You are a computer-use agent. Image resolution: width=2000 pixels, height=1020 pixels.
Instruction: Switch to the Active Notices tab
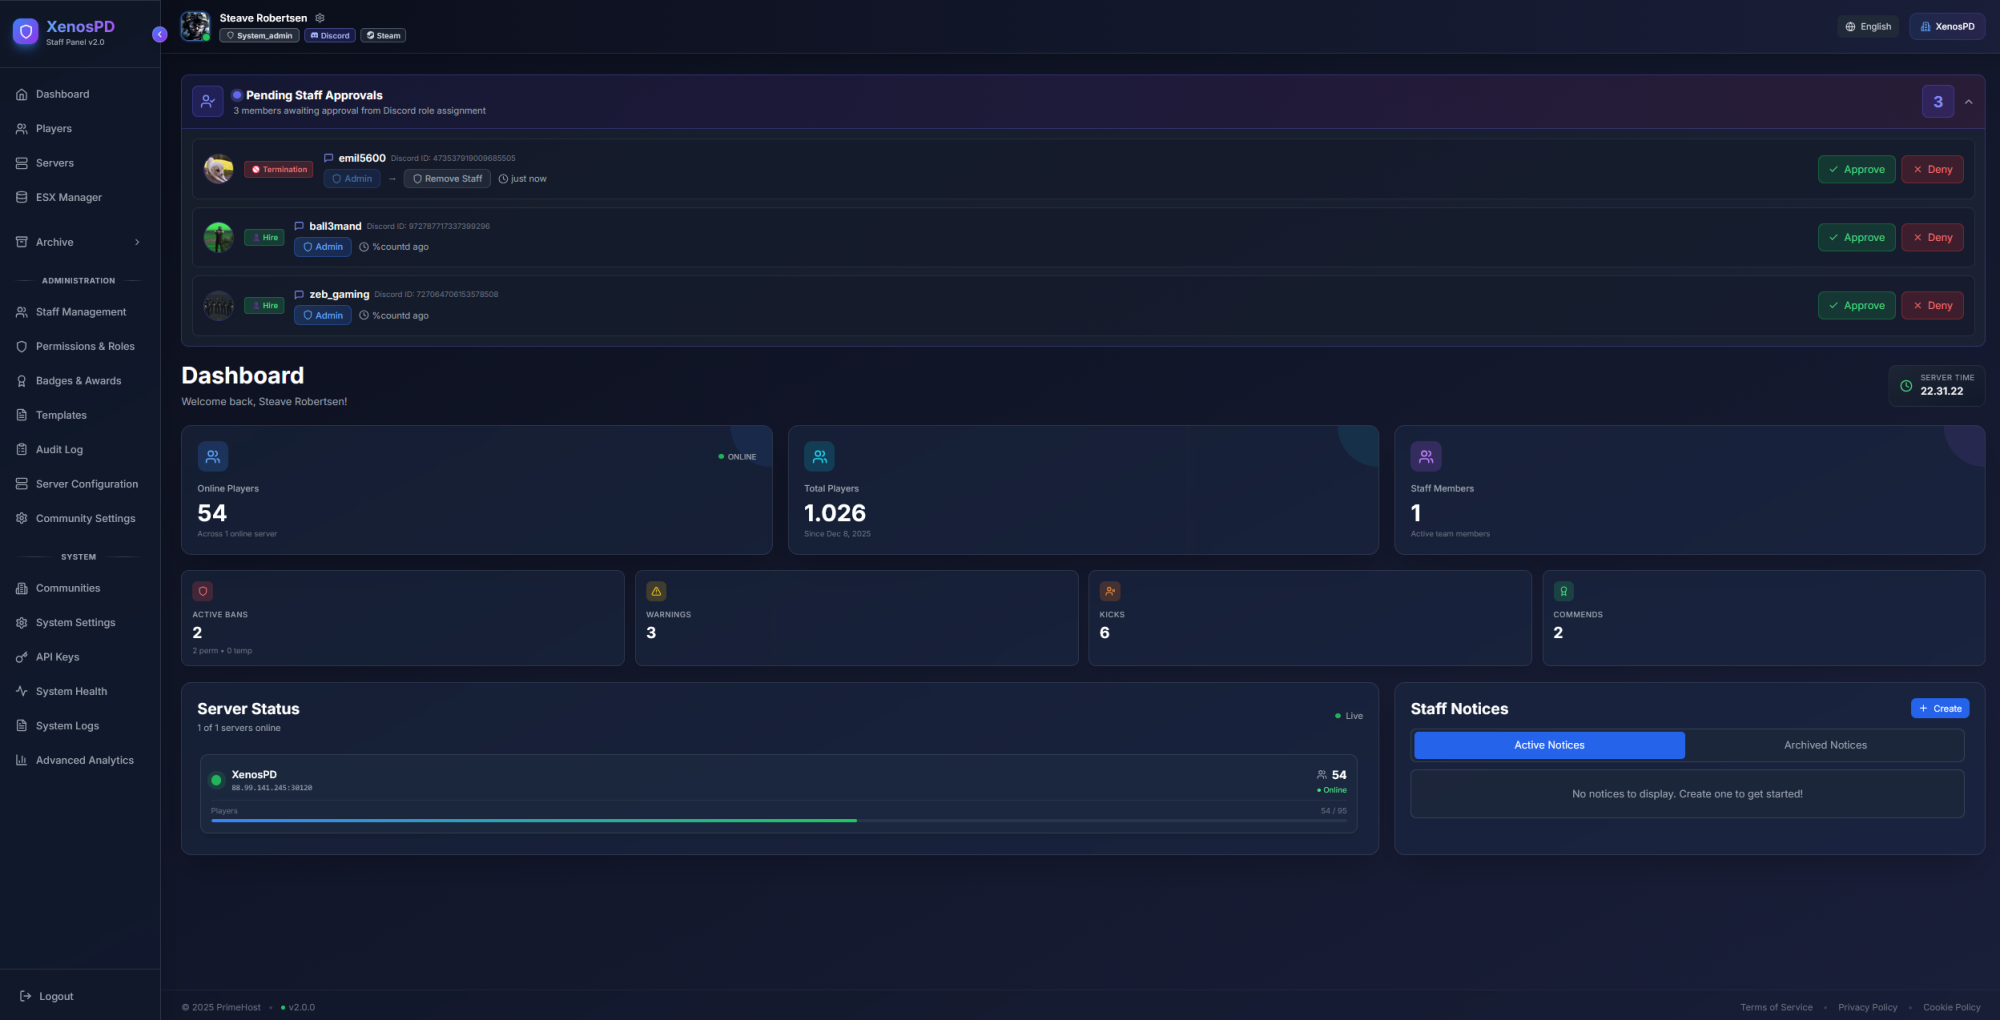tap(1549, 745)
